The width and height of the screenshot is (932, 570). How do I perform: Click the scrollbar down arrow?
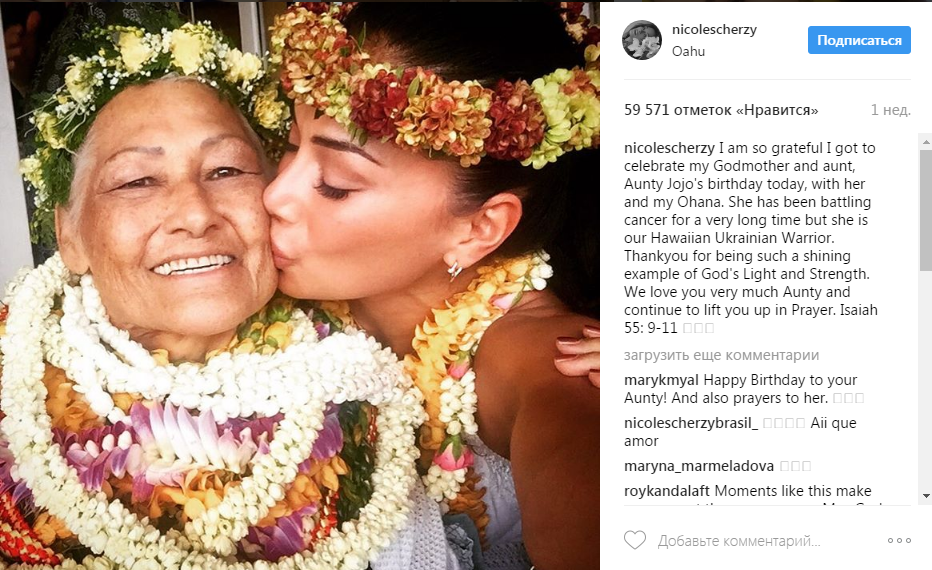coord(923,497)
